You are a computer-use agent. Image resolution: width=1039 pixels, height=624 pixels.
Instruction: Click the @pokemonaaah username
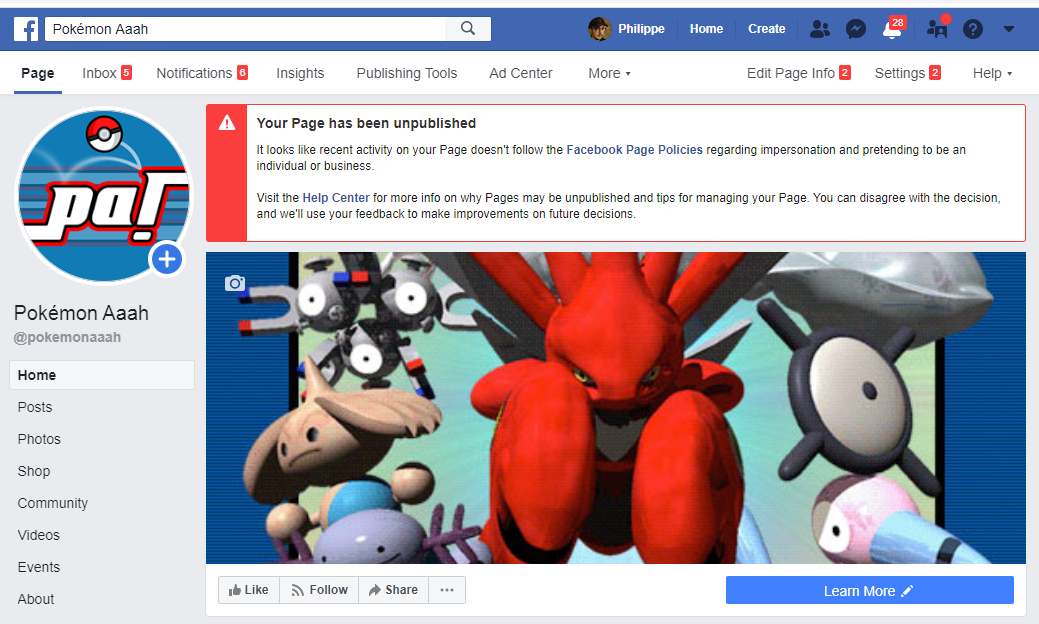[68, 337]
